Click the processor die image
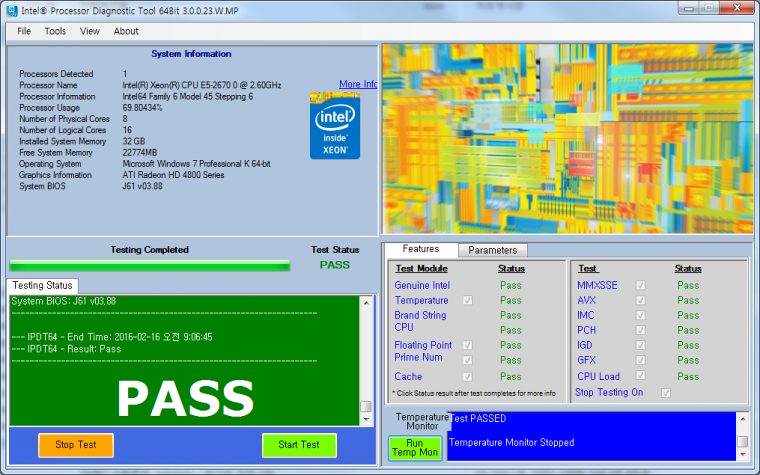Viewport: 760px width, 475px height. pyautogui.click(x=567, y=139)
